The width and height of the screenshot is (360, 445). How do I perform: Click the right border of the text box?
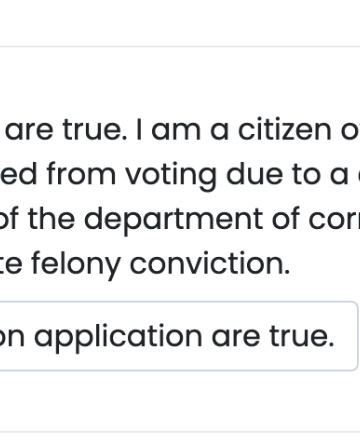(x=358, y=336)
